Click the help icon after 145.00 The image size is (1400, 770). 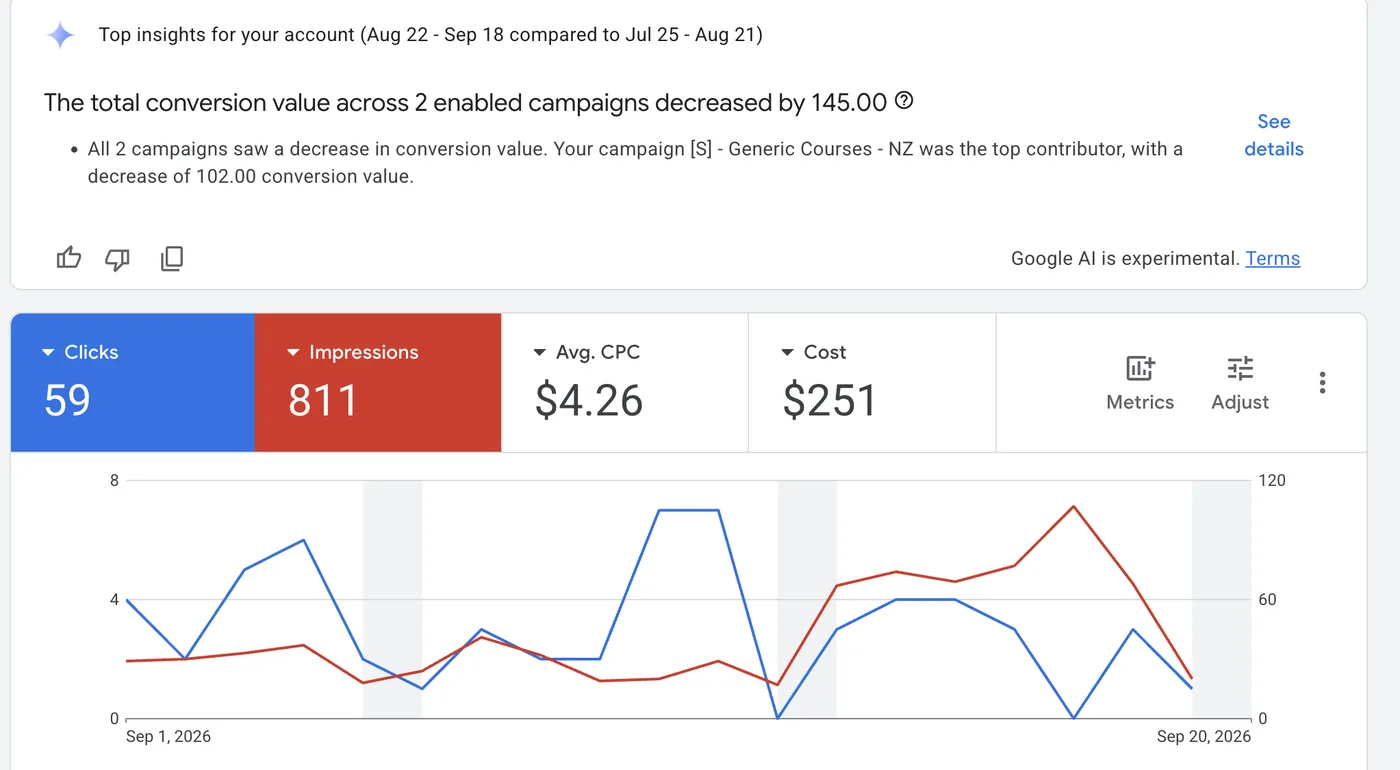[x=904, y=101]
